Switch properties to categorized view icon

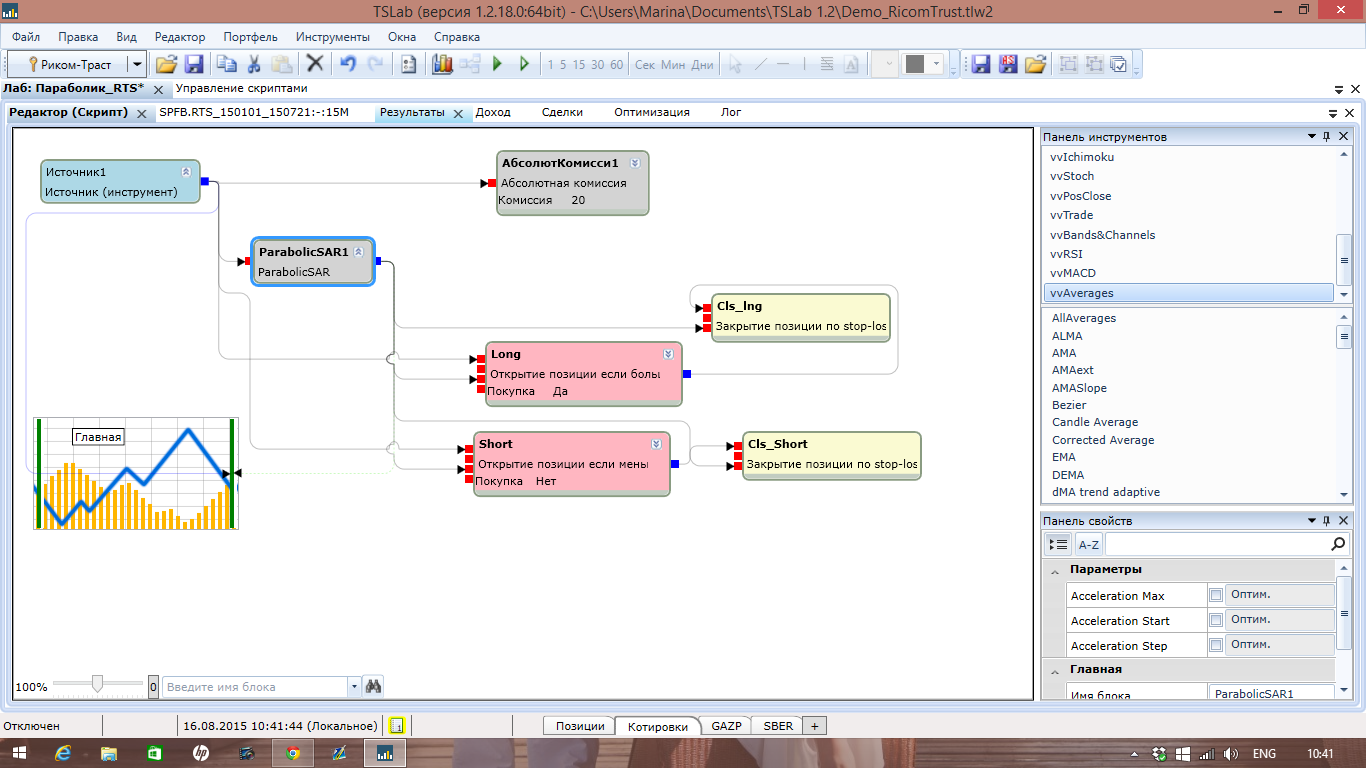click(1057, 545)
